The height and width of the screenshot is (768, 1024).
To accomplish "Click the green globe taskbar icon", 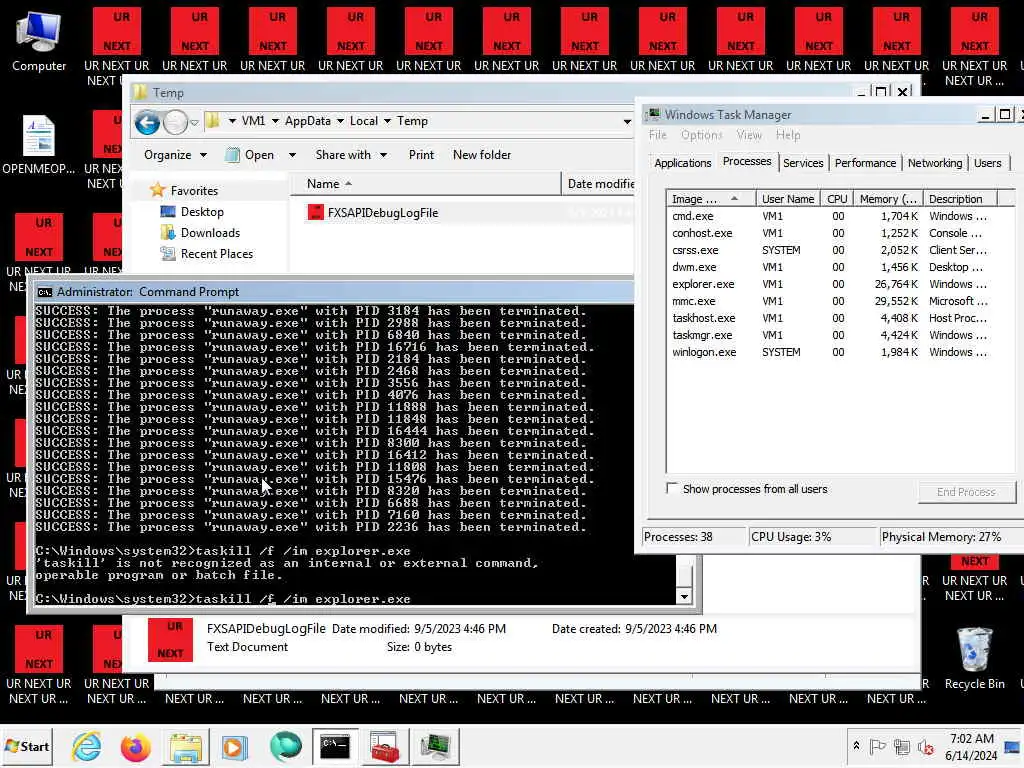I will coord(285,746).
